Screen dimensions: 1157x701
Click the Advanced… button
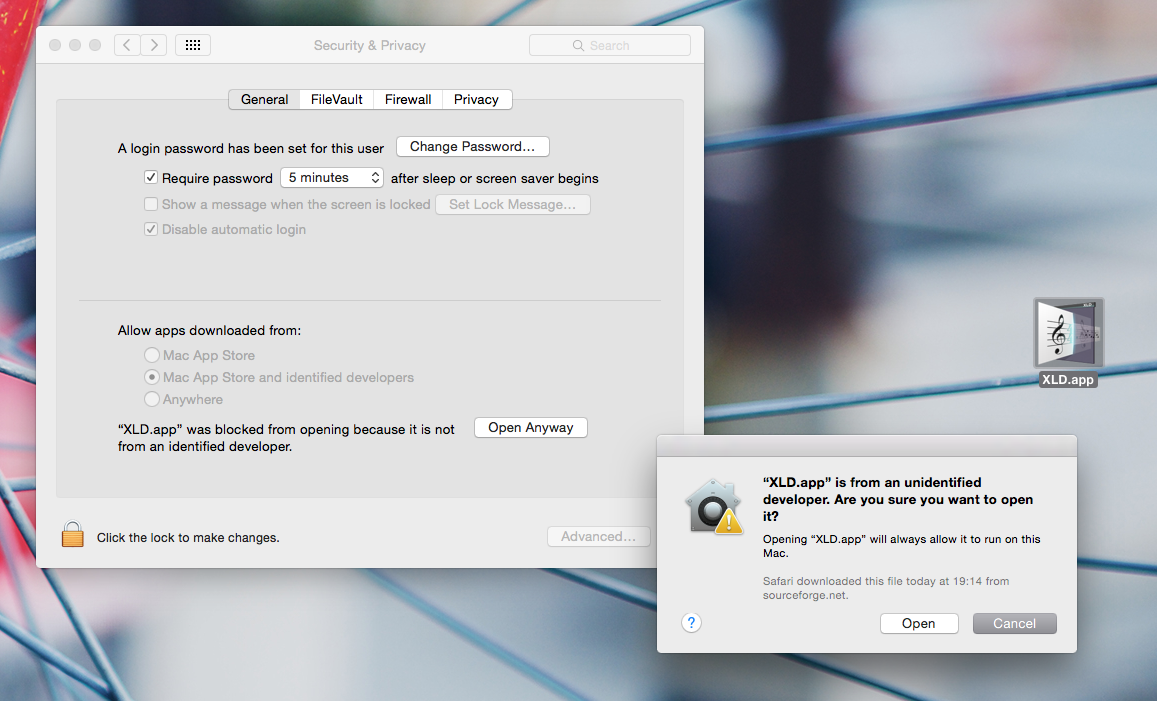598,536
